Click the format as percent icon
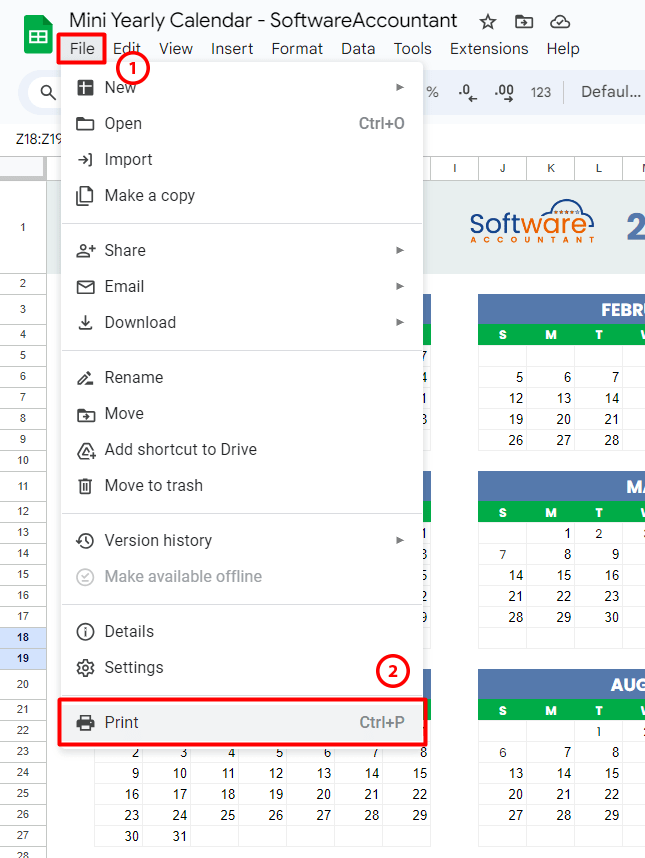Image resolution: width=645 pixels, height=858 pixels. coord(432,92)
